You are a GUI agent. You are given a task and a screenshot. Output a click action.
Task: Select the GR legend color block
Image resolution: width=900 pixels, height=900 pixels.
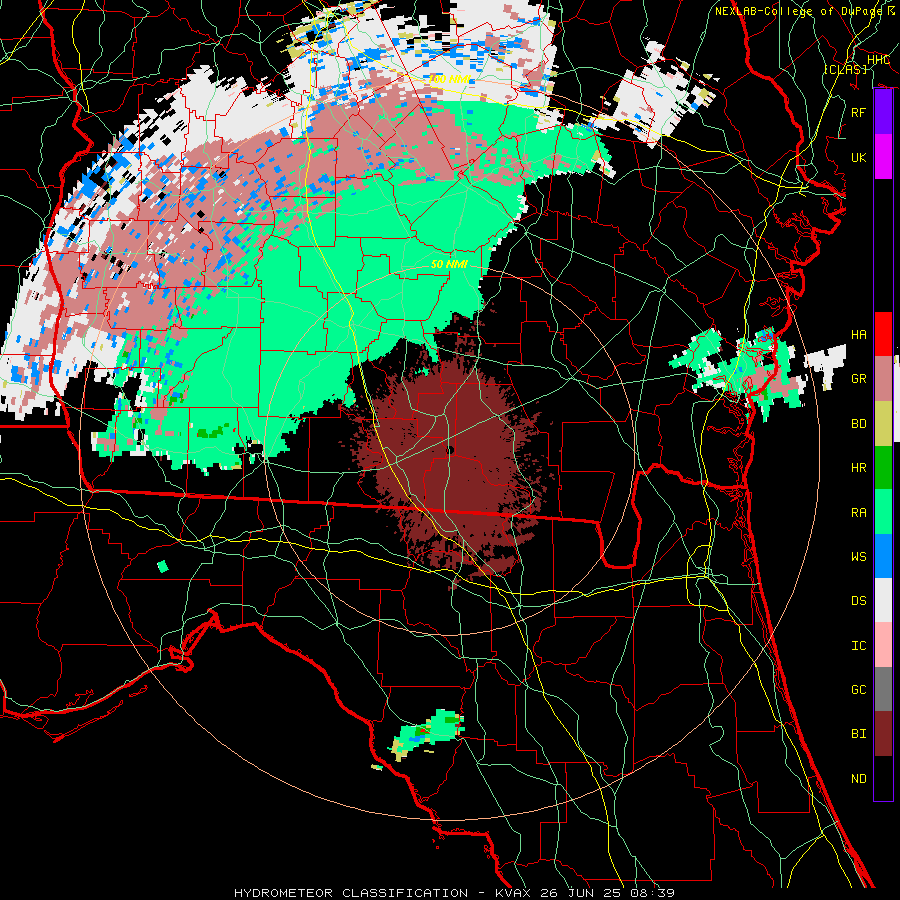883,379
